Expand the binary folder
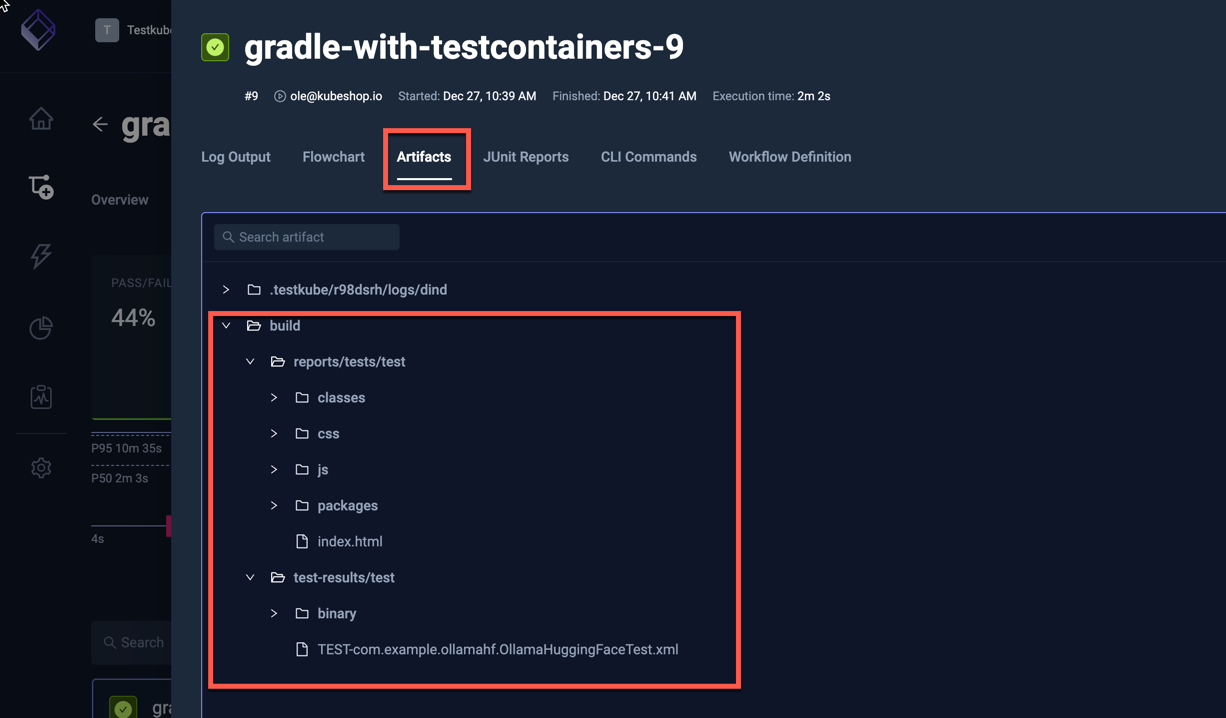 pos(274,613)
